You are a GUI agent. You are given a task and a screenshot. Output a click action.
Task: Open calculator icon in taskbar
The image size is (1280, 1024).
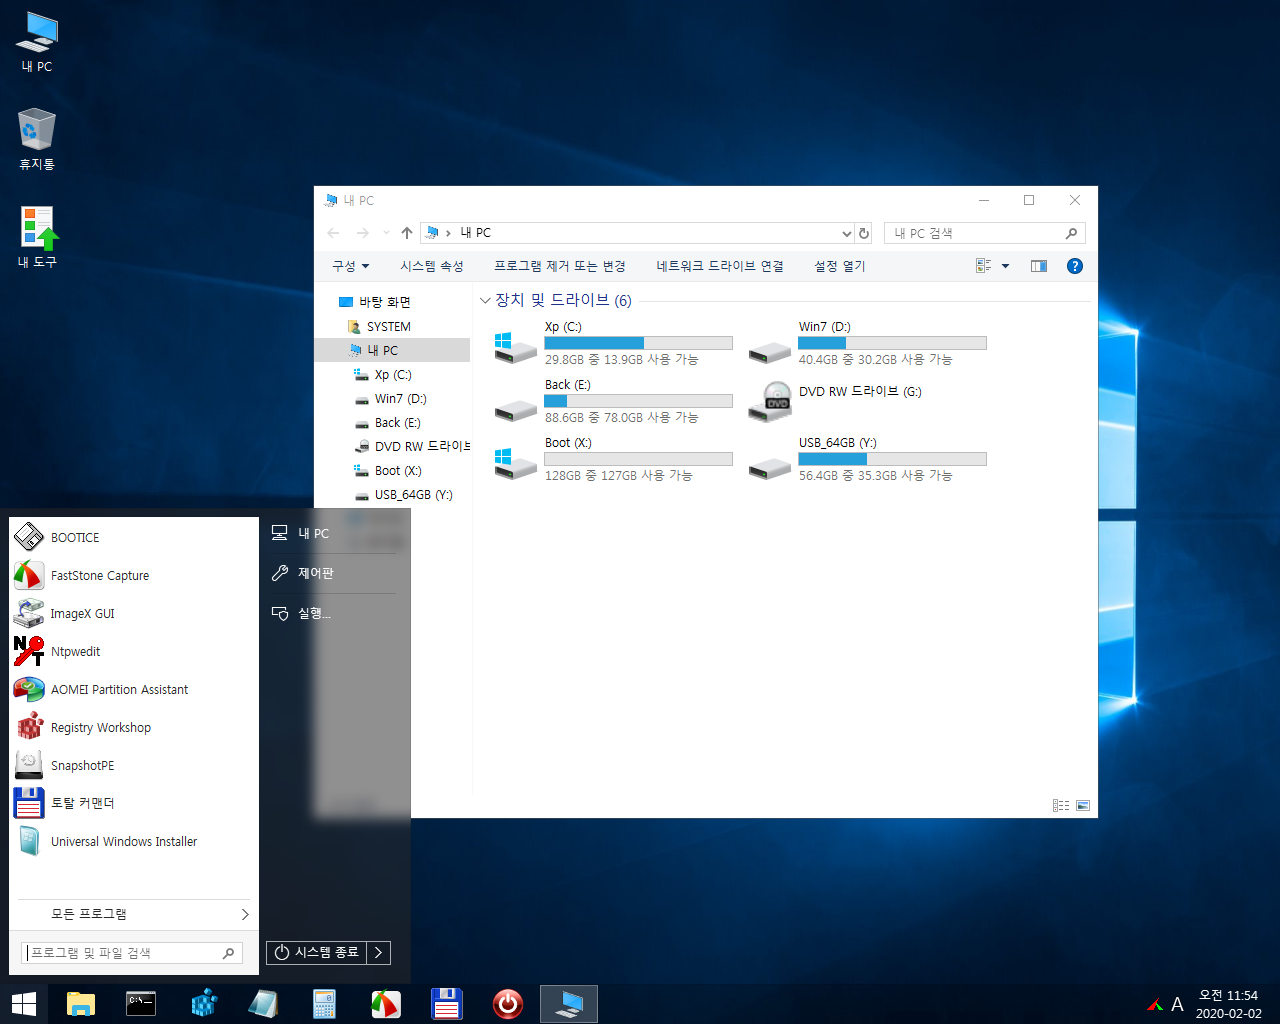(324, 1004)
